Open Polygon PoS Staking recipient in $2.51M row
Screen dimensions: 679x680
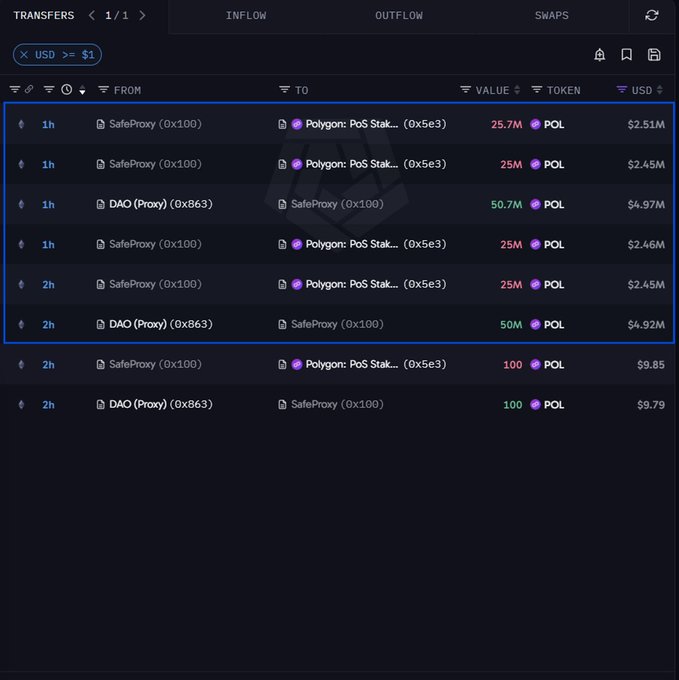tap(375, 124)
